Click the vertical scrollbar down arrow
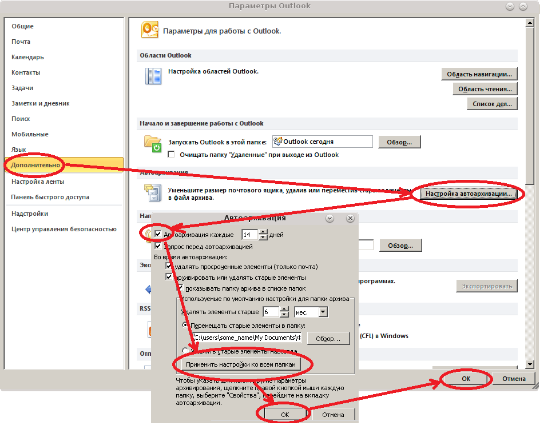The height and width of the screenshot is (424, 540). [x=529, y=364]
